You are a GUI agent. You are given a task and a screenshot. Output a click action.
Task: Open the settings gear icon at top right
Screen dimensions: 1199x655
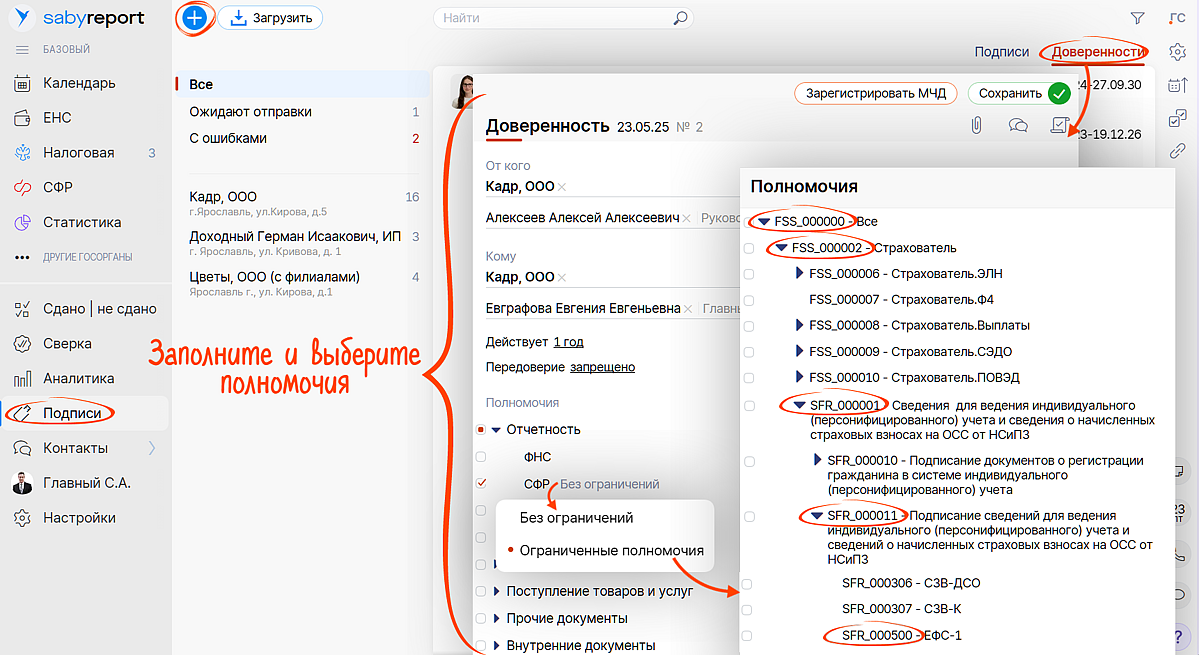1178,53
